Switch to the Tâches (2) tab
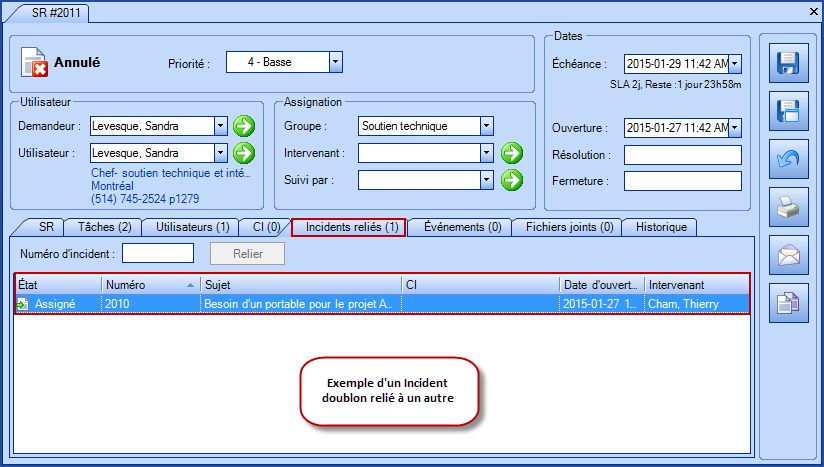 tap(104, 227)
